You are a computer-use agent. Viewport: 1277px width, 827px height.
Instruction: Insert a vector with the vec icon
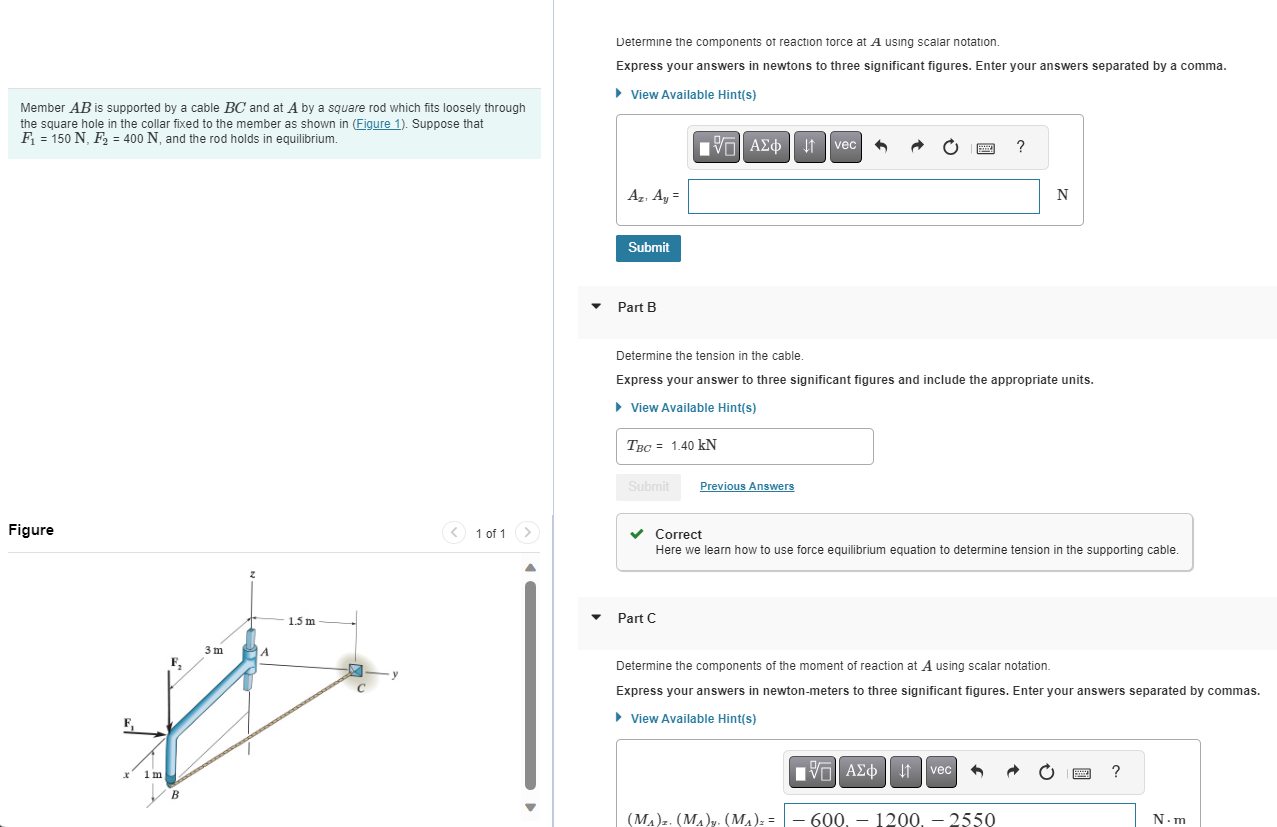pyautogui.click(x=844, y=146)
